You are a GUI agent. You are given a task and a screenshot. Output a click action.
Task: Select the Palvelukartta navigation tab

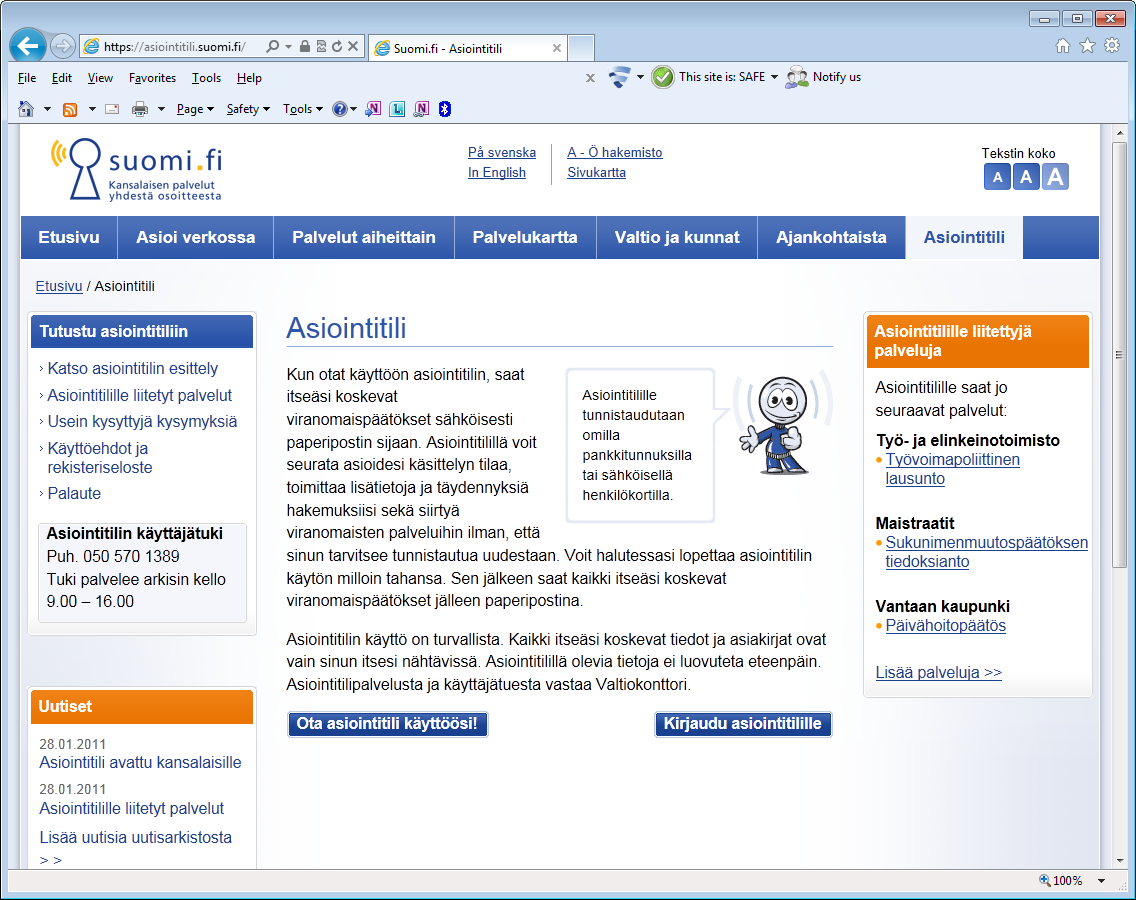525,237
